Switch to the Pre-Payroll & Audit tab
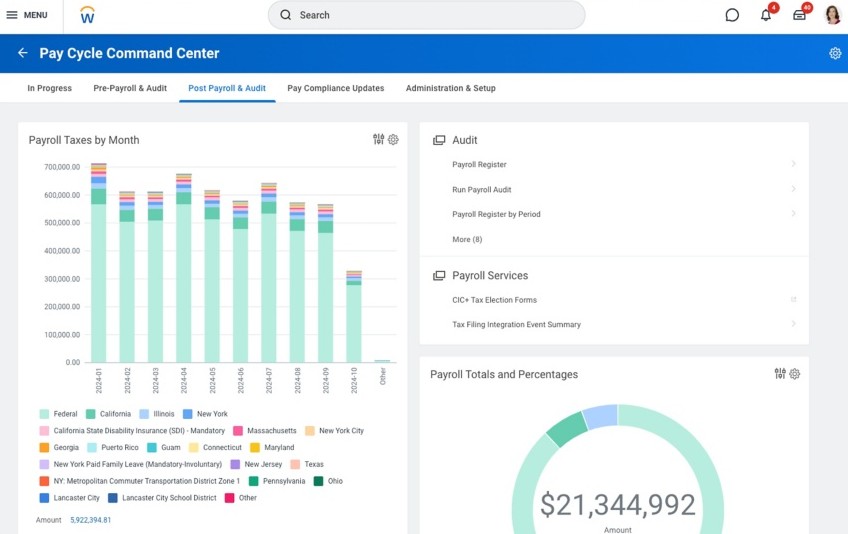This screenshot has height=534, width=848. tap(130, 88)
